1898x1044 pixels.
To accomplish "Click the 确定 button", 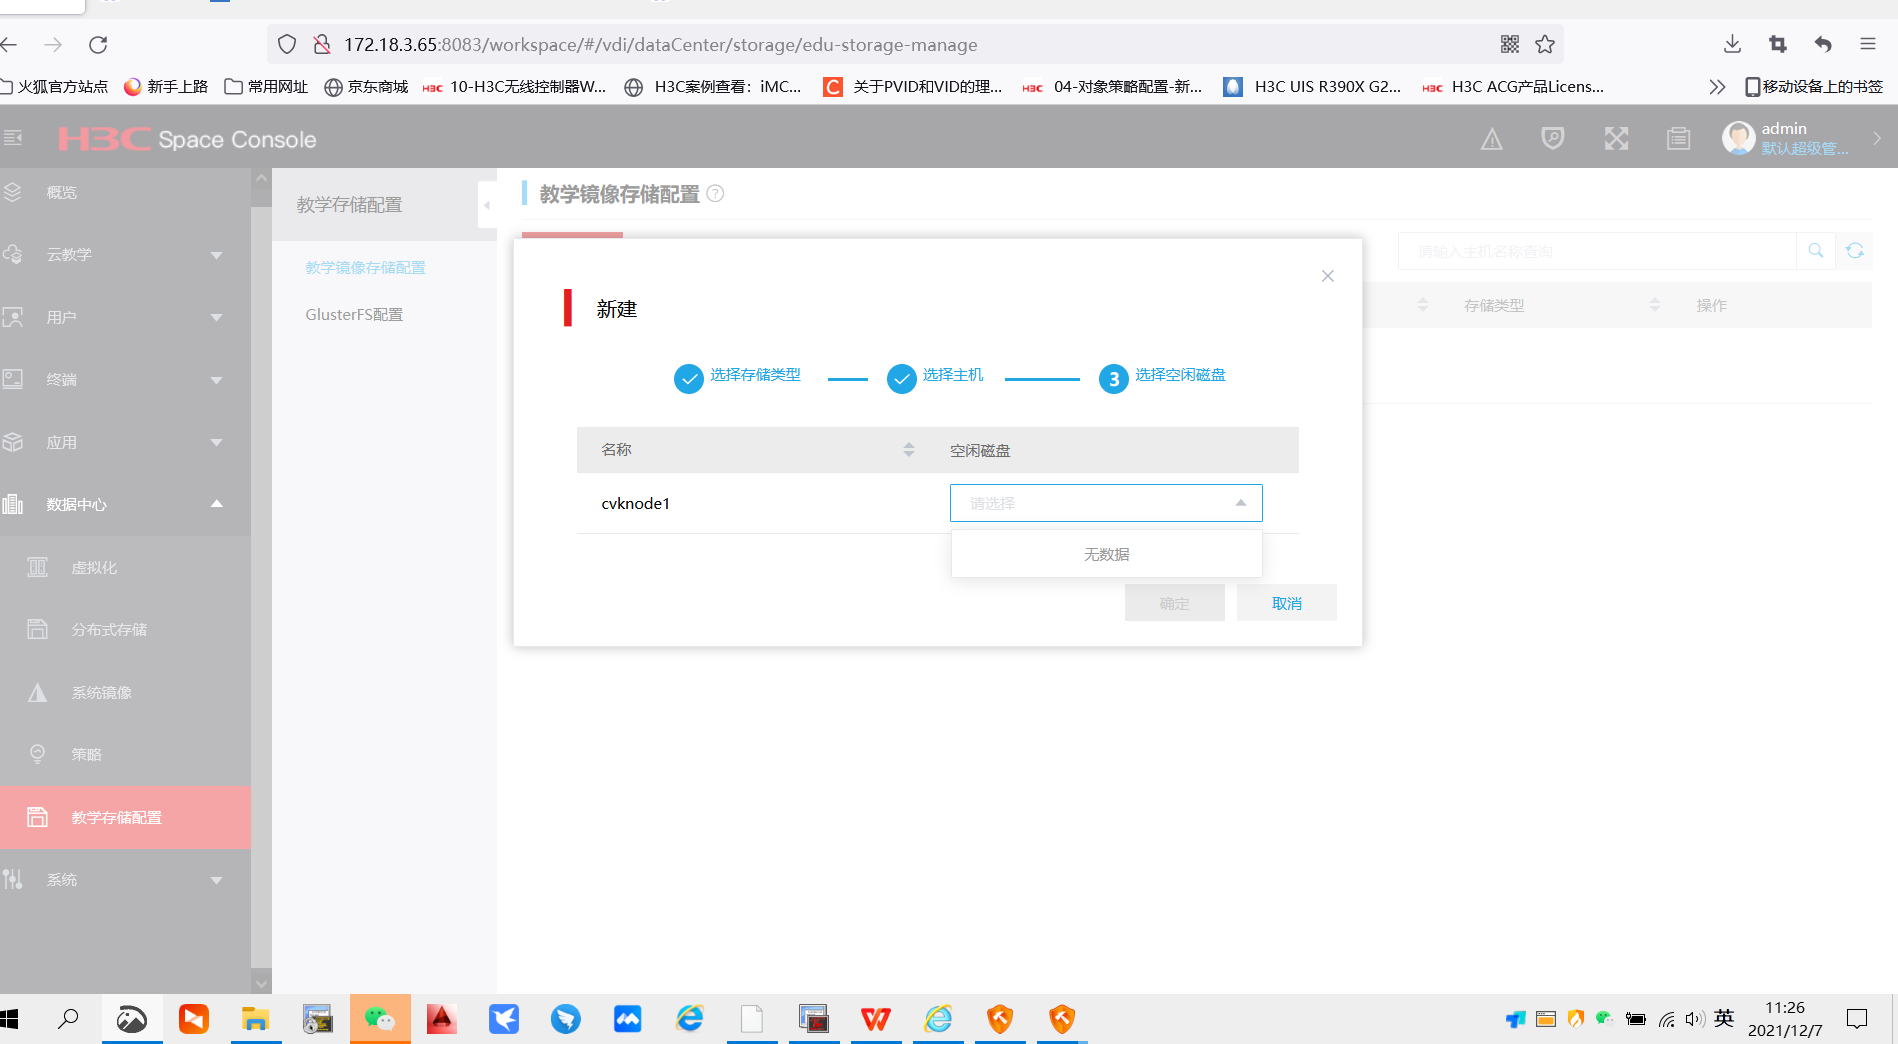I will pyautogui.click(x=1174, y=603).
